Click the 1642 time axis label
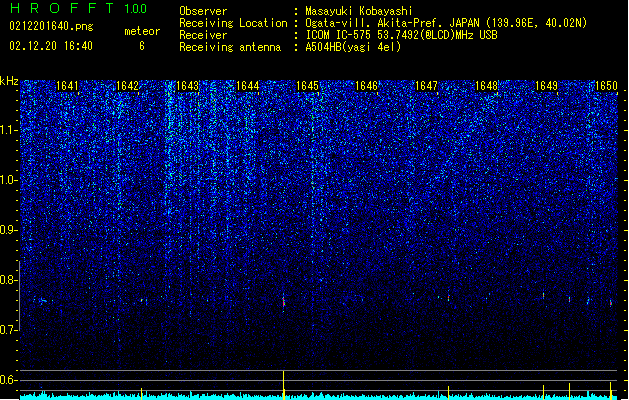The height and width of the screenshot is (400, 629). [127, 86]
